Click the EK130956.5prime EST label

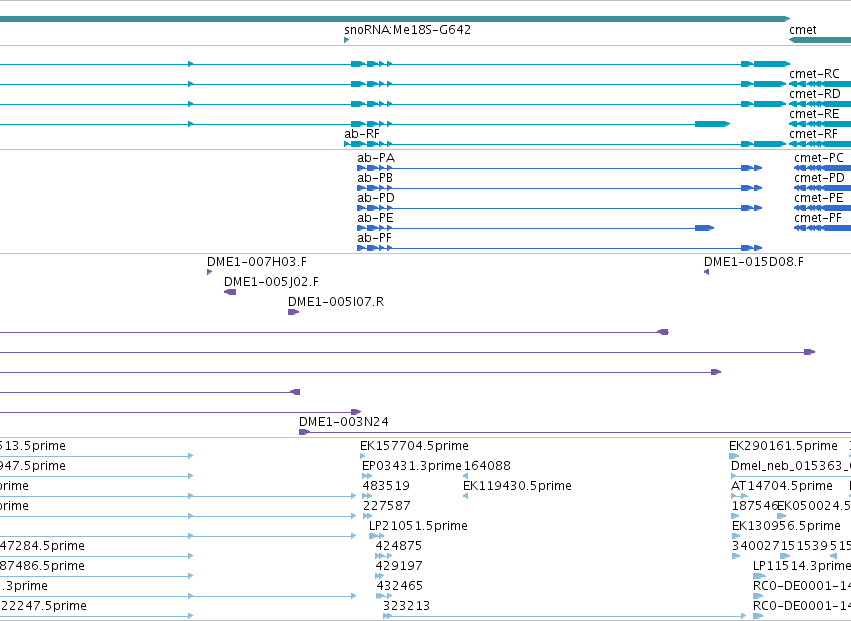point(786,526)
